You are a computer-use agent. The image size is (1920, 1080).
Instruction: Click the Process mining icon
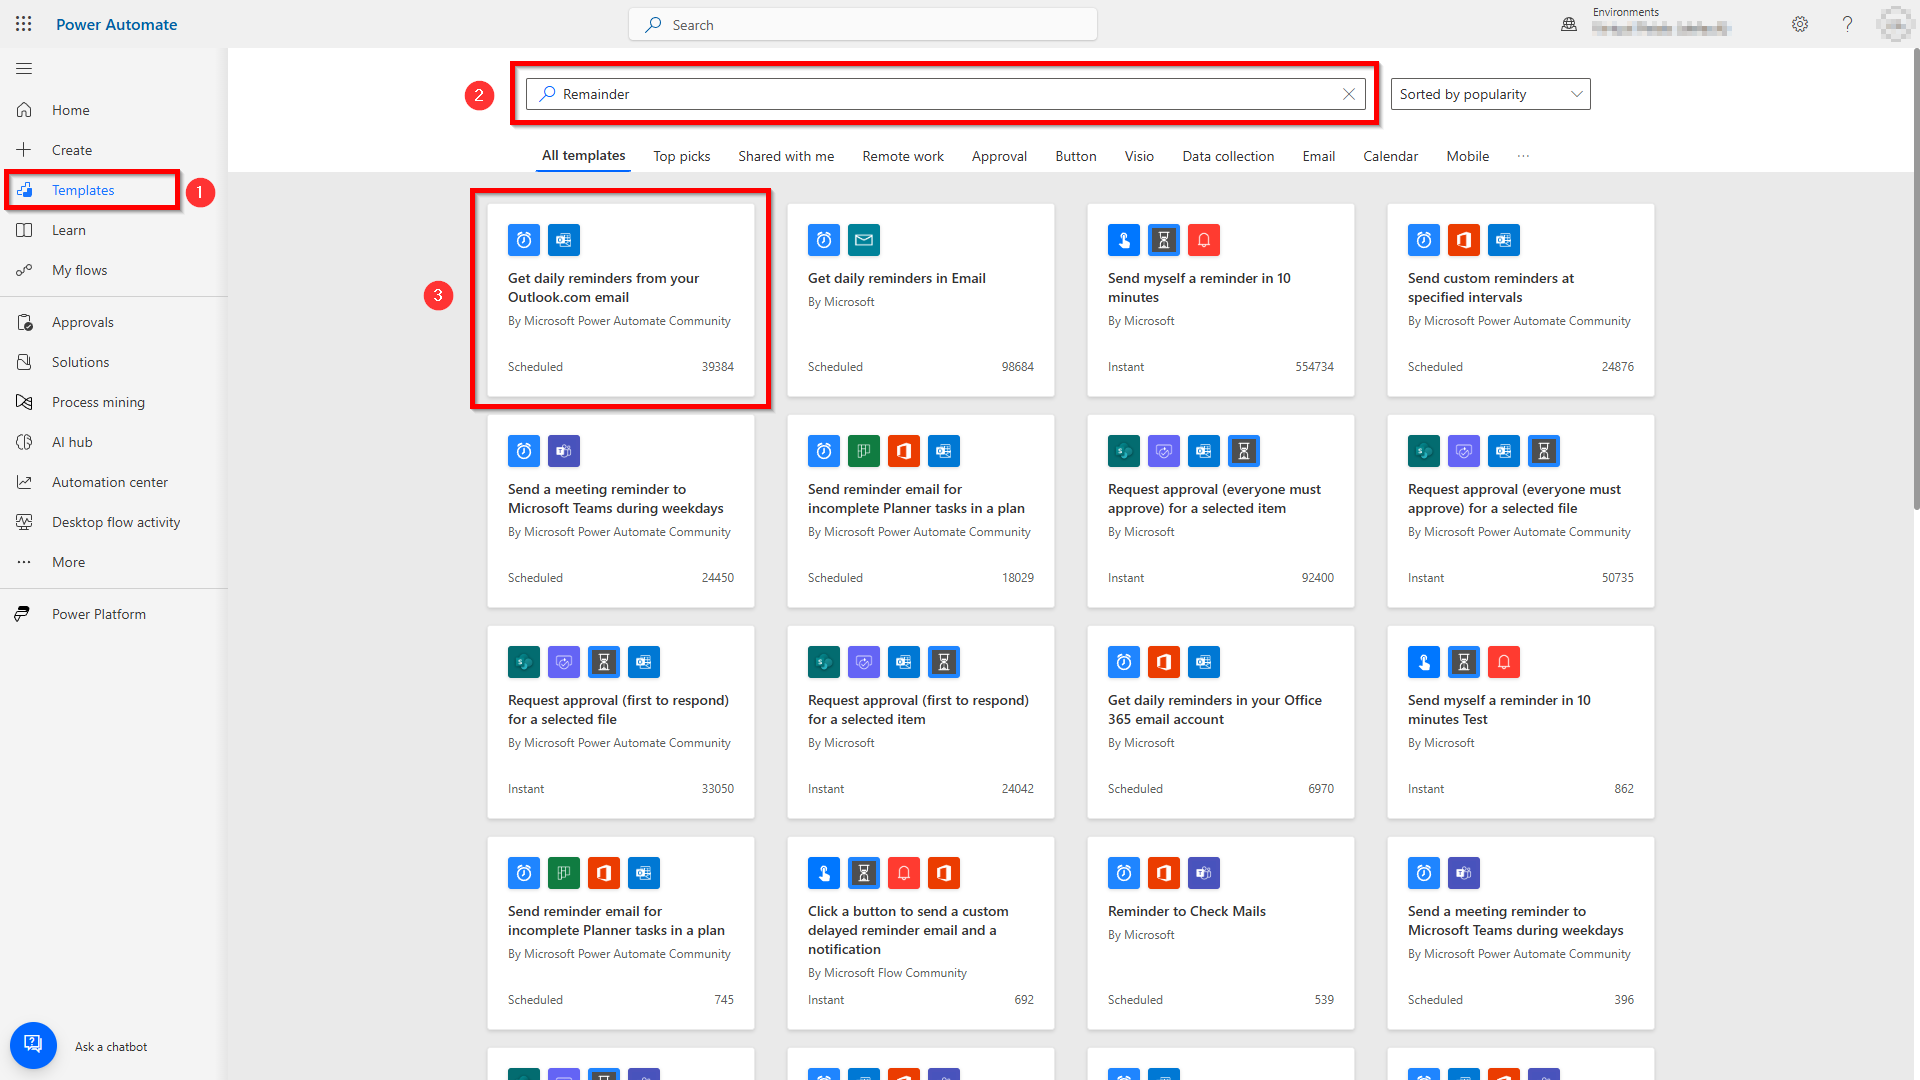[24, 402]
